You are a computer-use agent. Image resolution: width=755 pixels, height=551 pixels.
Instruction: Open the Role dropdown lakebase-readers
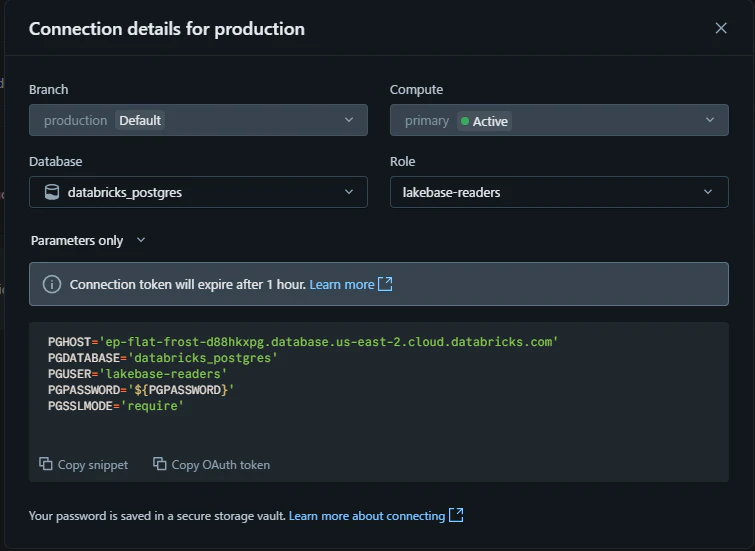pyautogui.click(x=559, y=192)
